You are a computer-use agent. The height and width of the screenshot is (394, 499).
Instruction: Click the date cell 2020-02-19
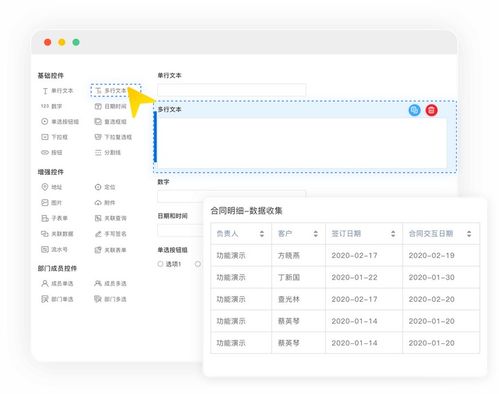(x=431, y=255)
